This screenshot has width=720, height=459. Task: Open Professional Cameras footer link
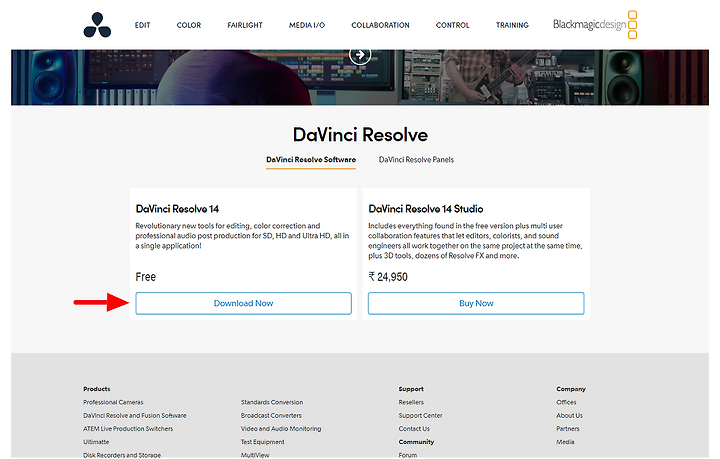click(x=113, y=402)
